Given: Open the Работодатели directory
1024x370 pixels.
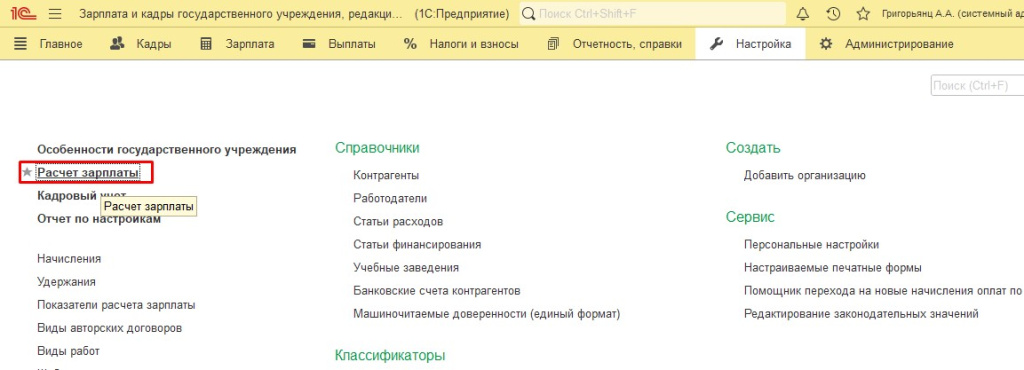Looking at the screenshot, I should tap(390, 198).
